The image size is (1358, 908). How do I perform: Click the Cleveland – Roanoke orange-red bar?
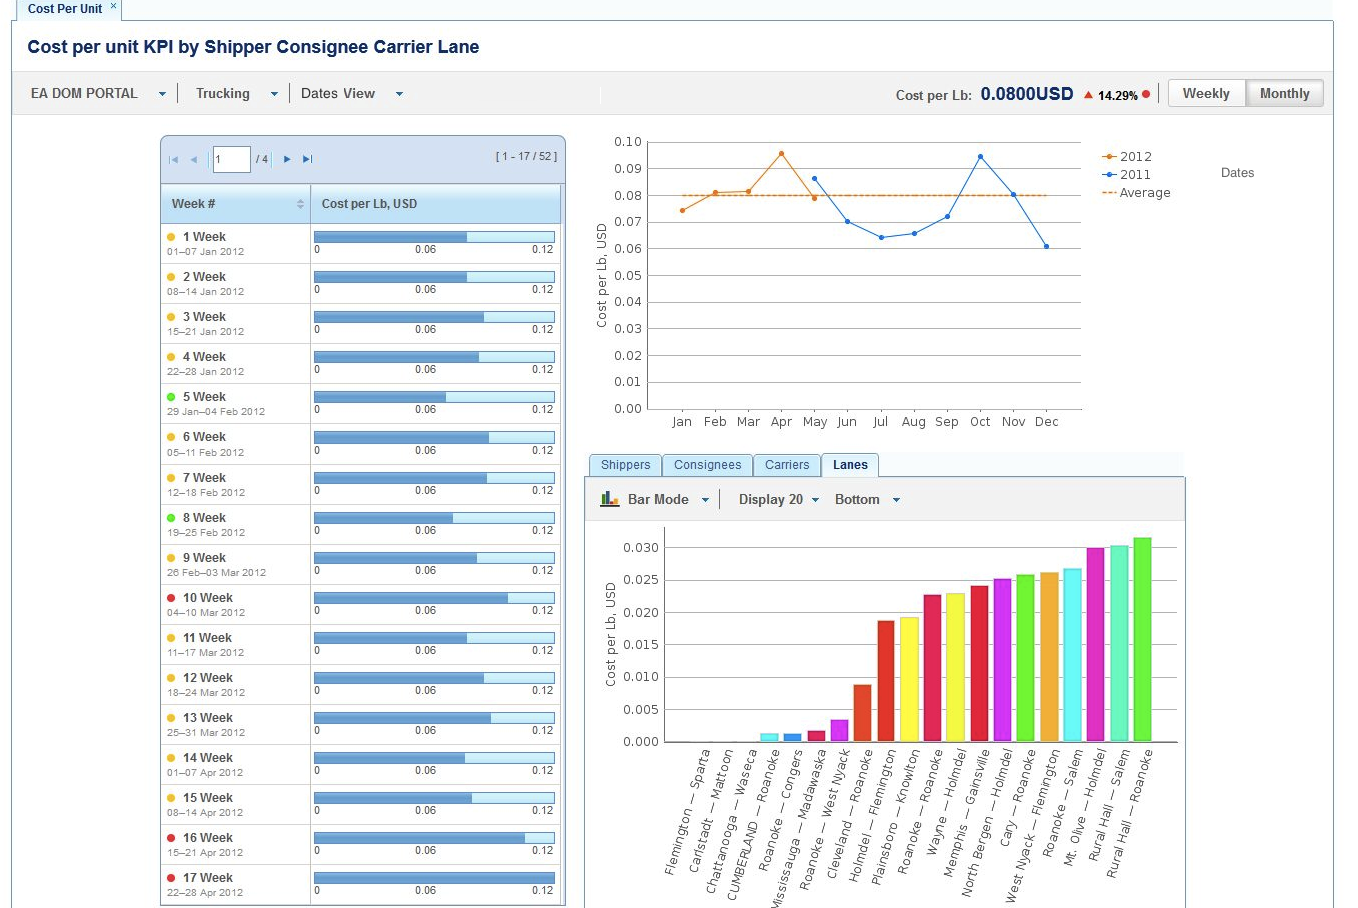pyautogui.click(x=862, y=713)
